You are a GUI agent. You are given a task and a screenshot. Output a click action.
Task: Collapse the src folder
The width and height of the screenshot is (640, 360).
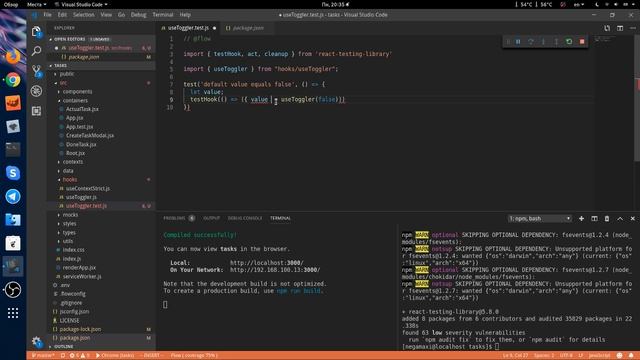(63, 83)
